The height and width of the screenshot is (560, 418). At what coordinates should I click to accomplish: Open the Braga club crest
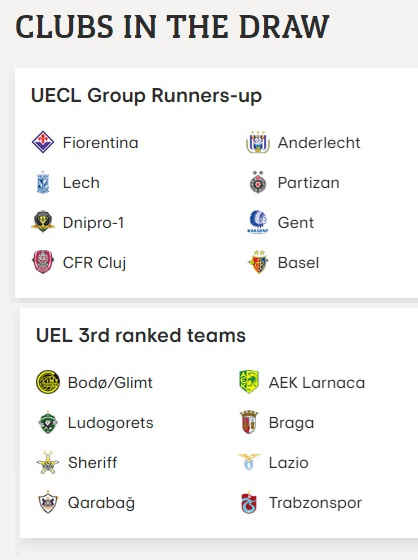tap(249, 422)
